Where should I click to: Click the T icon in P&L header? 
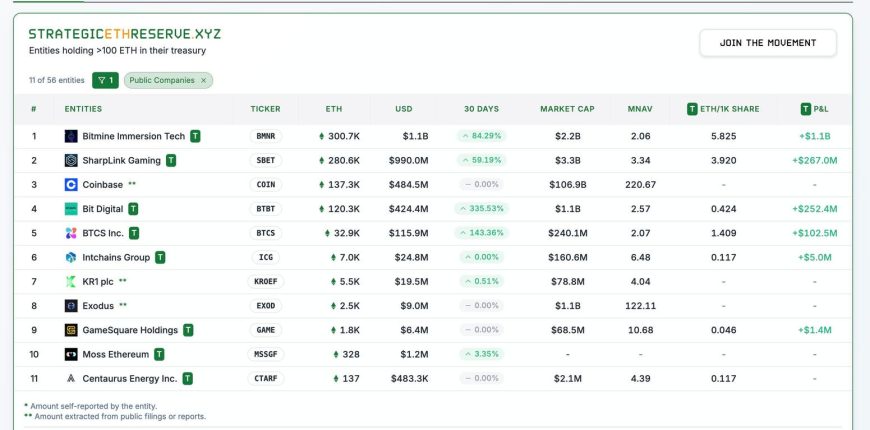coord(806,109)
